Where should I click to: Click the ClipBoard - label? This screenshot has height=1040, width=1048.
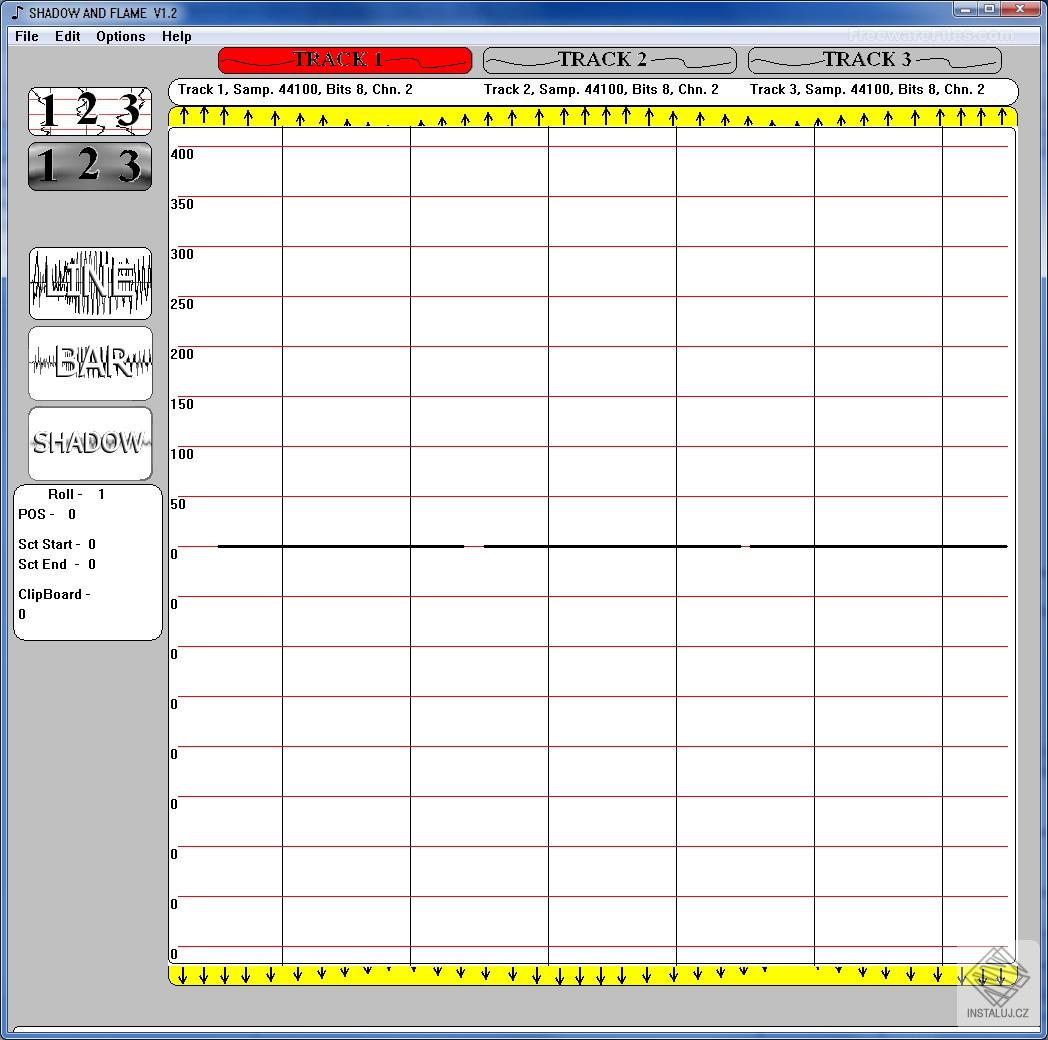pos(54,594)
